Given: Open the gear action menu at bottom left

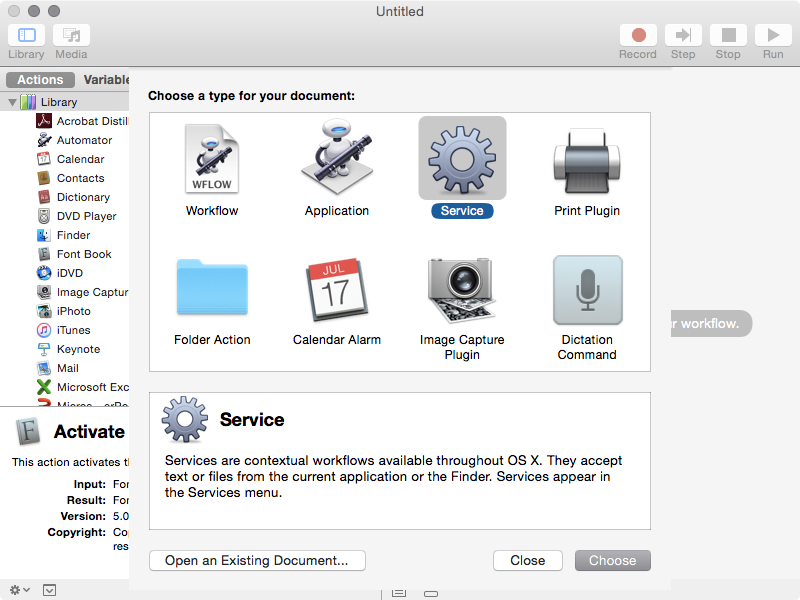Looking at the screenshot, I should 19,590.
